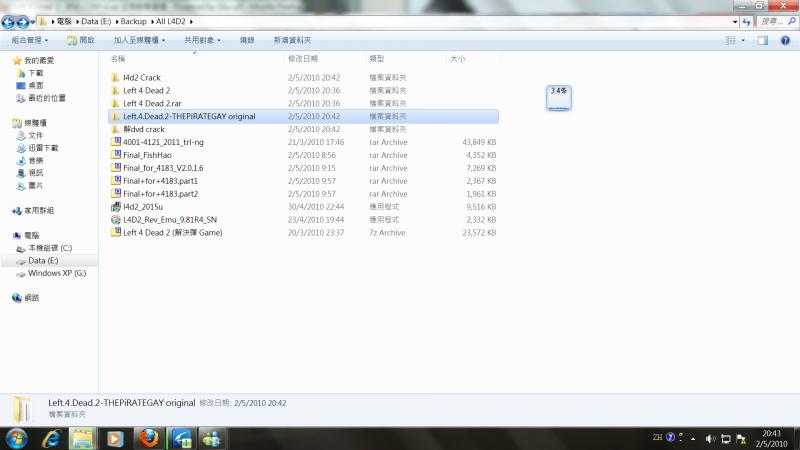Select Final_FishHao rar archive
This screenshot has width=800, height=450.
(x=147, y=155)
